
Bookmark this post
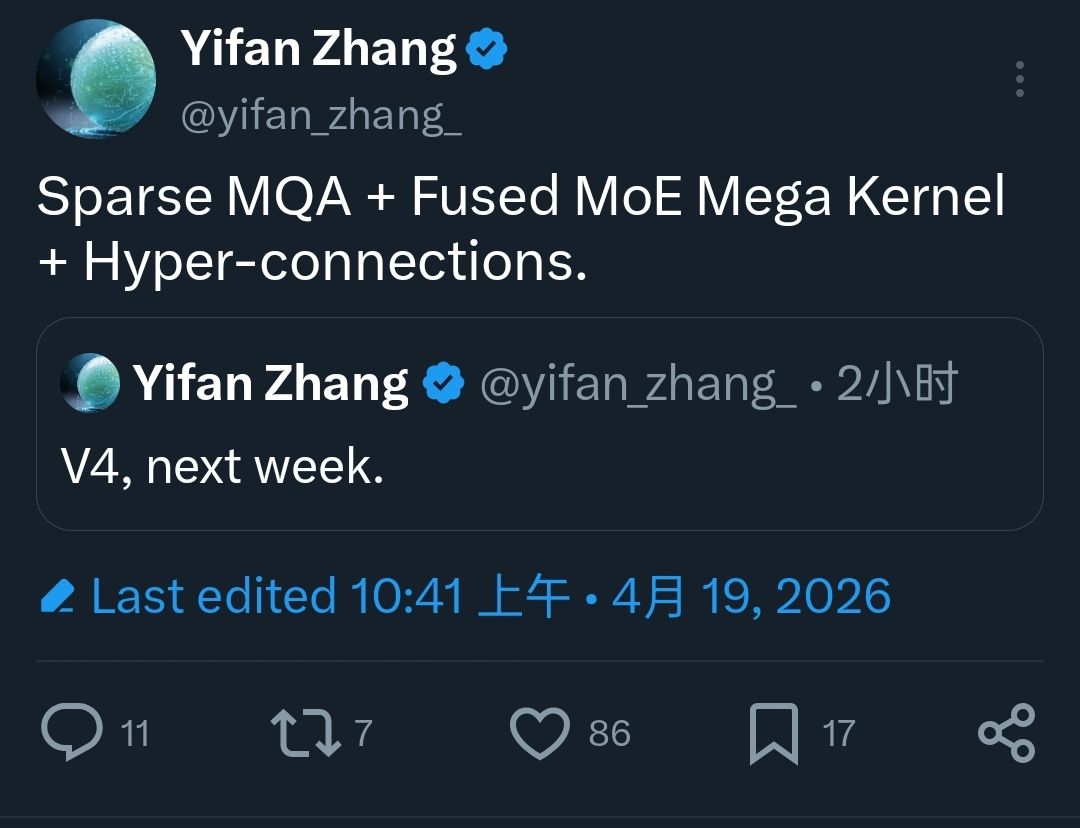click(773, 733)
